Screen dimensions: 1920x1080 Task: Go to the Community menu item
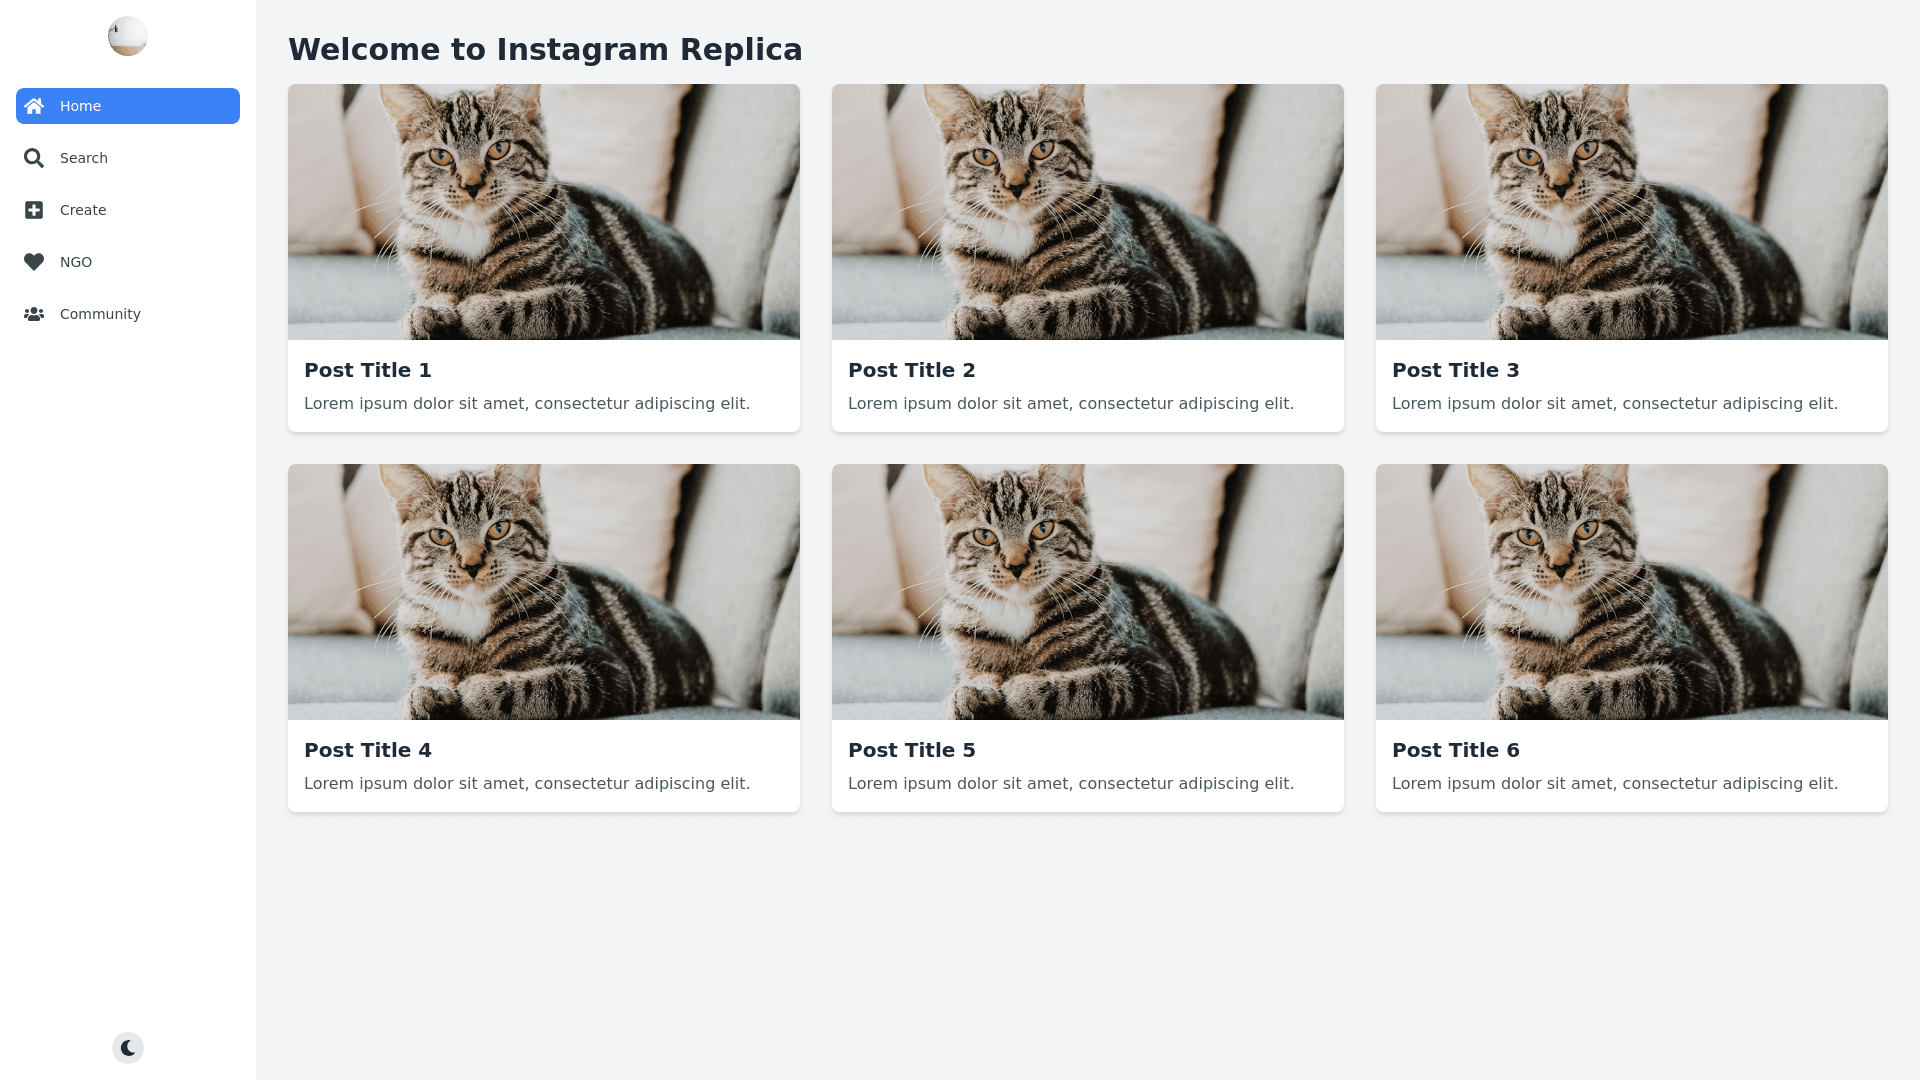[x=100, y=314]
